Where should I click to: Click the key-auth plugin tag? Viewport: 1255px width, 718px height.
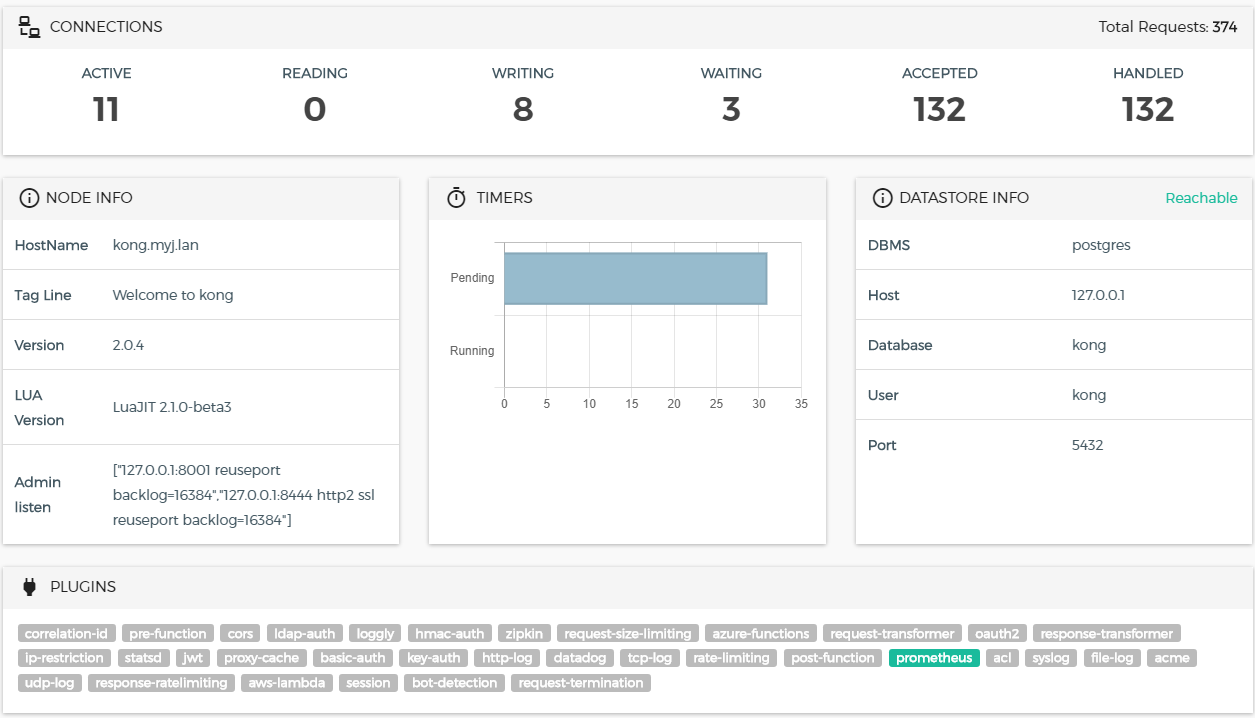pos(433,658)
